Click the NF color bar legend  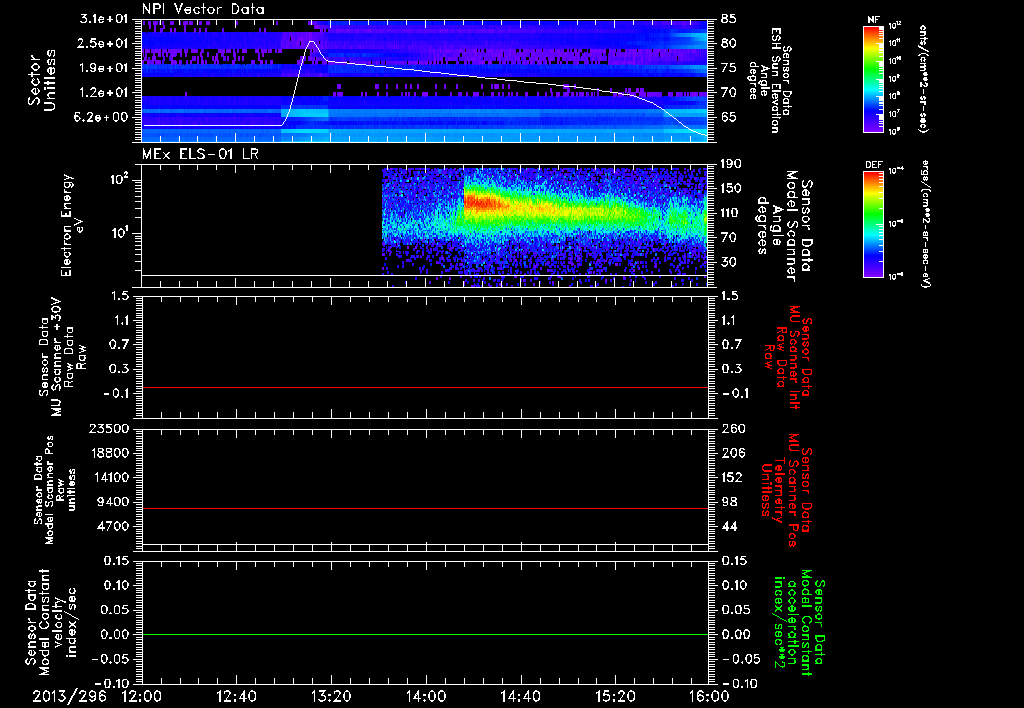coord(874,79)
